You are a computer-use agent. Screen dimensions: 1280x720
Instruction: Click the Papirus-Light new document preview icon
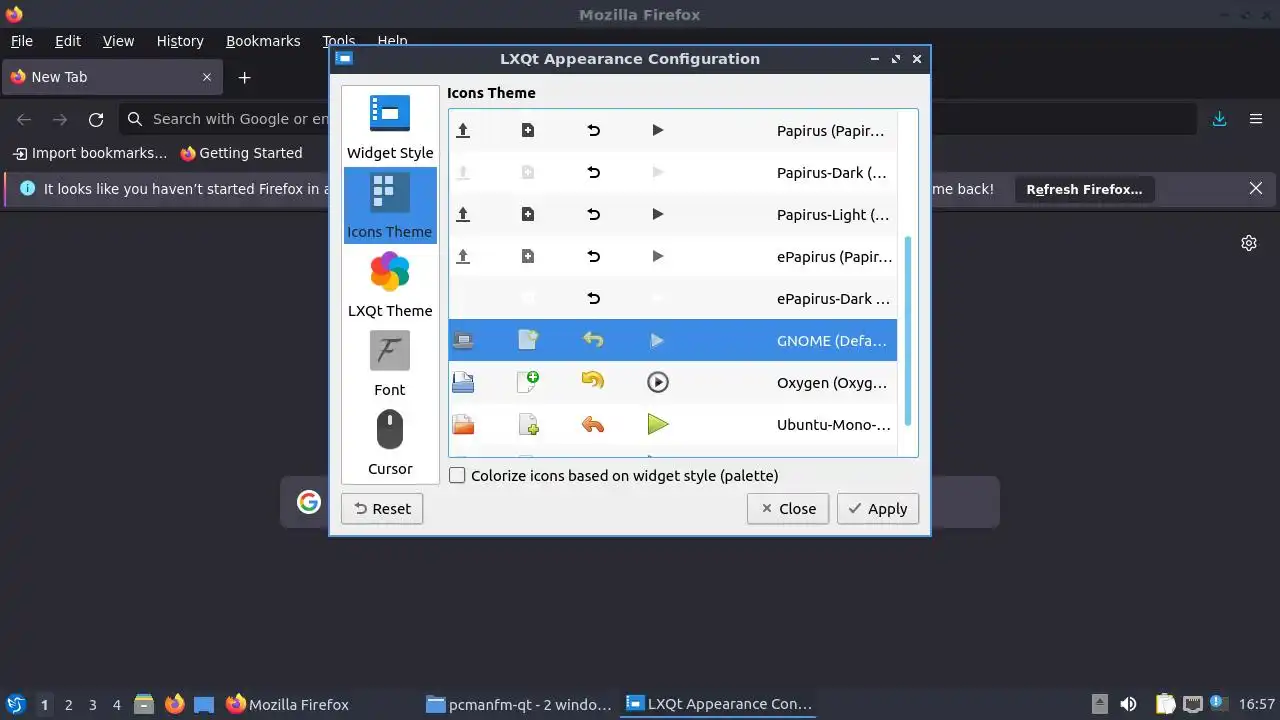tap(528, 214)
